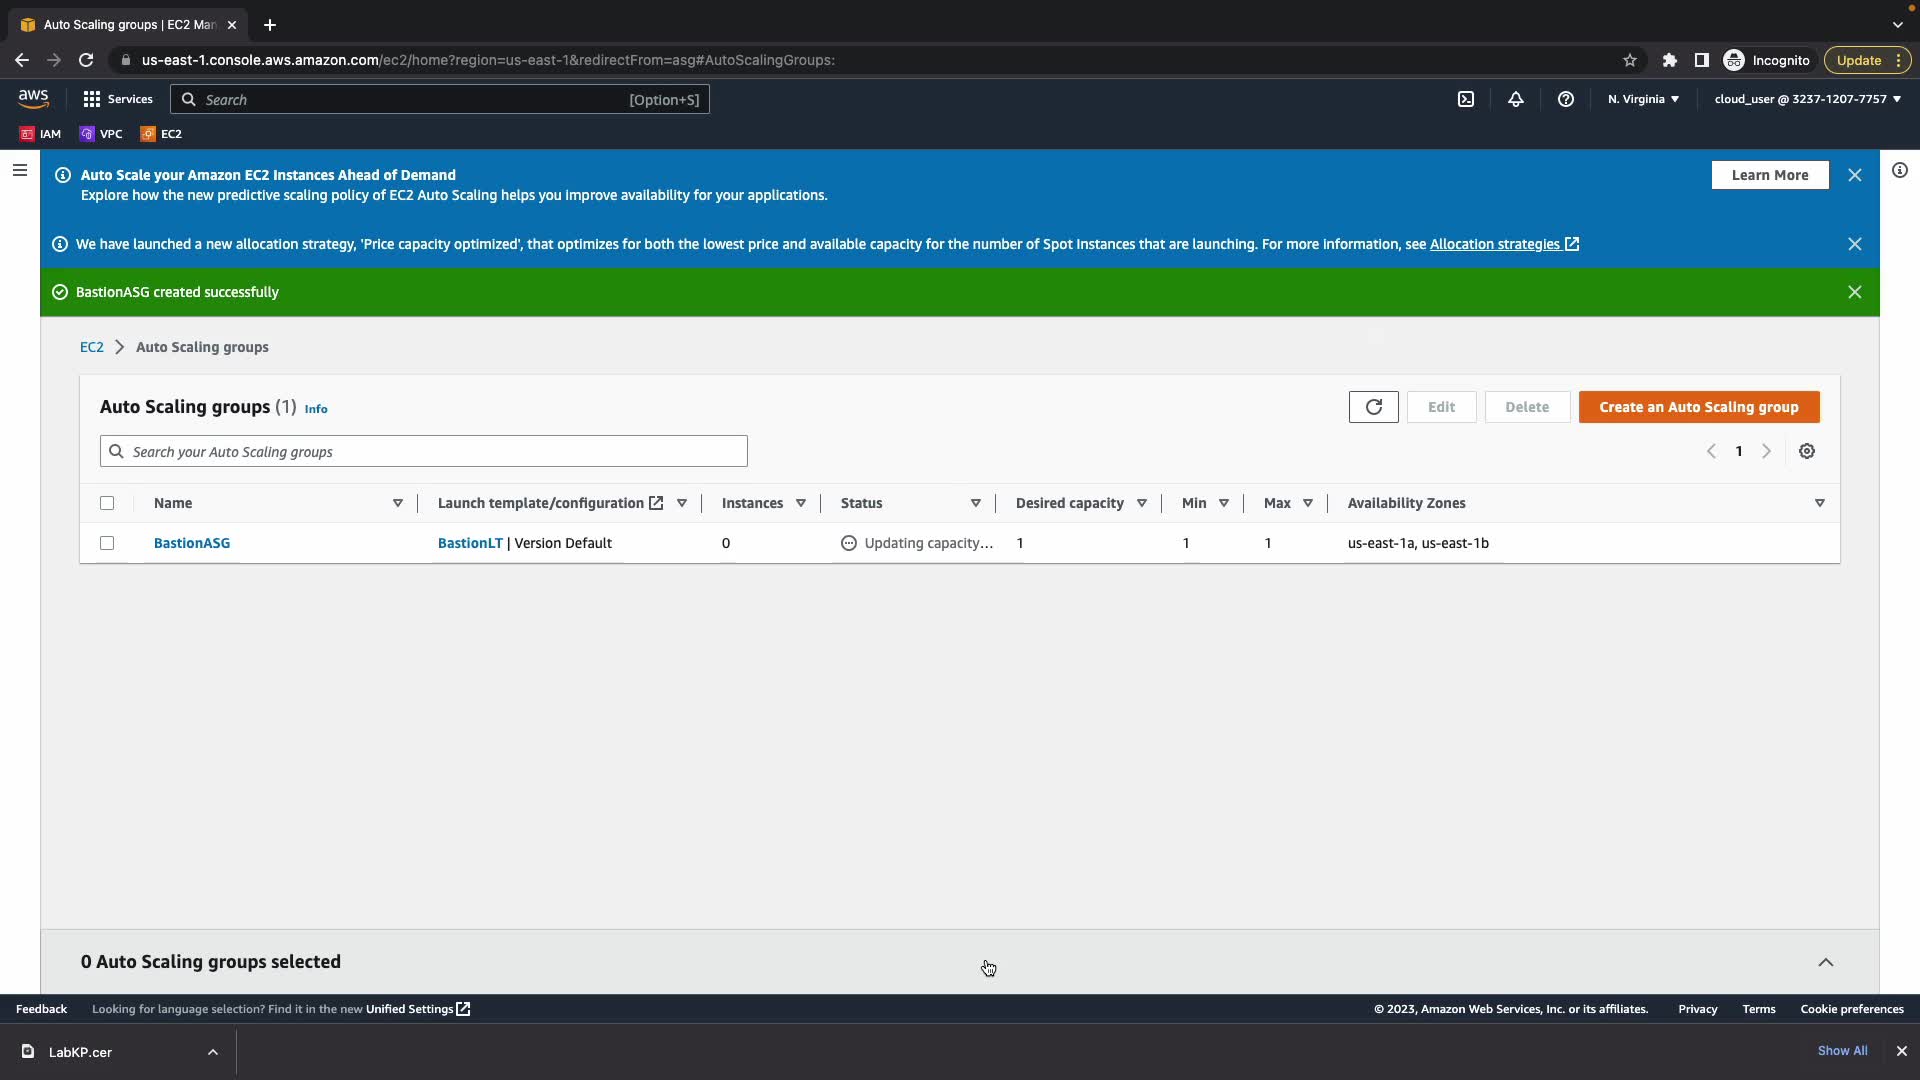Open the Services grid menu

(117, 99)
